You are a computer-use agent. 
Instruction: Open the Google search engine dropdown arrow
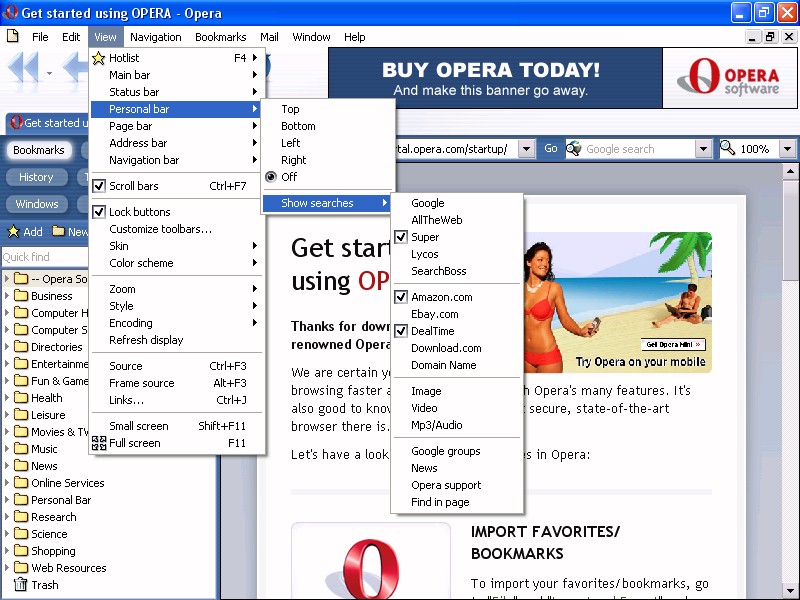702,149
